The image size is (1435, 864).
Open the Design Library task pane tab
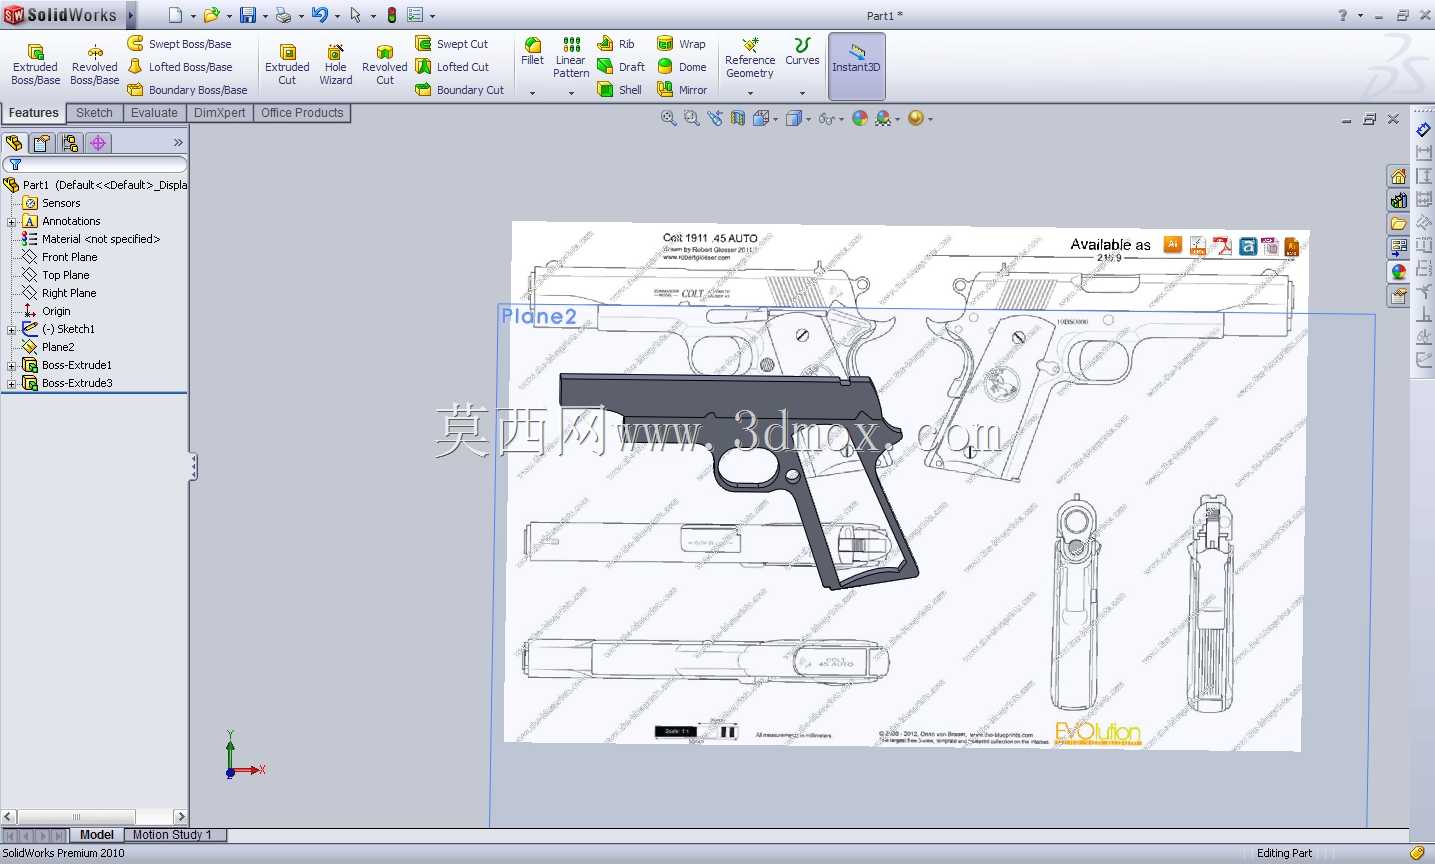[1398, 201]
